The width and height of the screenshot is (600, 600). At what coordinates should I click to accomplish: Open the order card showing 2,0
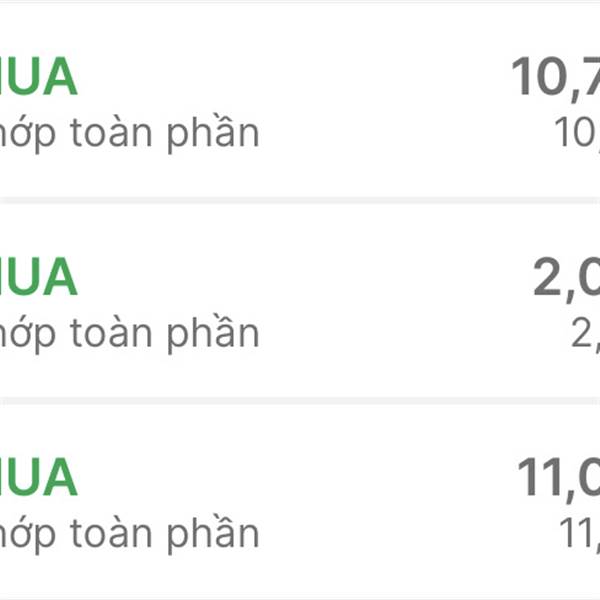tap(300, 300)
